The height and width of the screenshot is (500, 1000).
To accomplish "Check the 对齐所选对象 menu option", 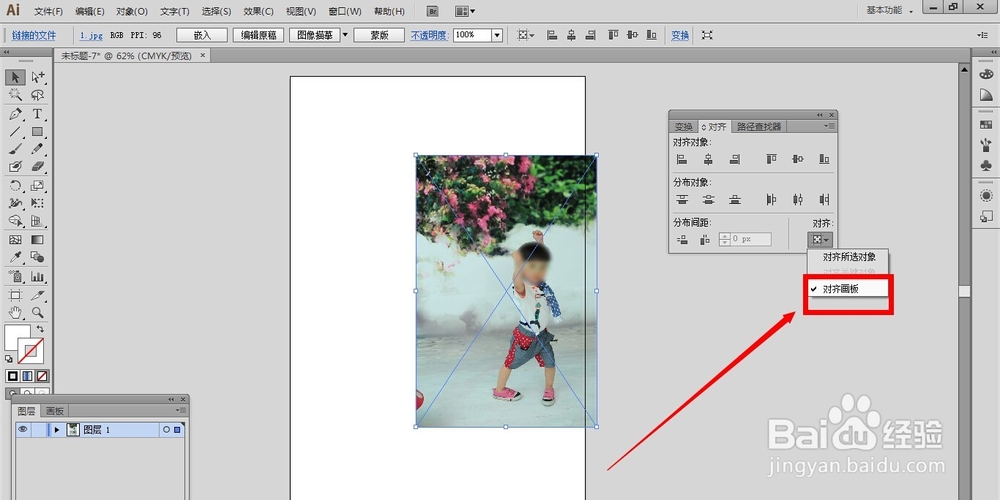I will [849, 257].
